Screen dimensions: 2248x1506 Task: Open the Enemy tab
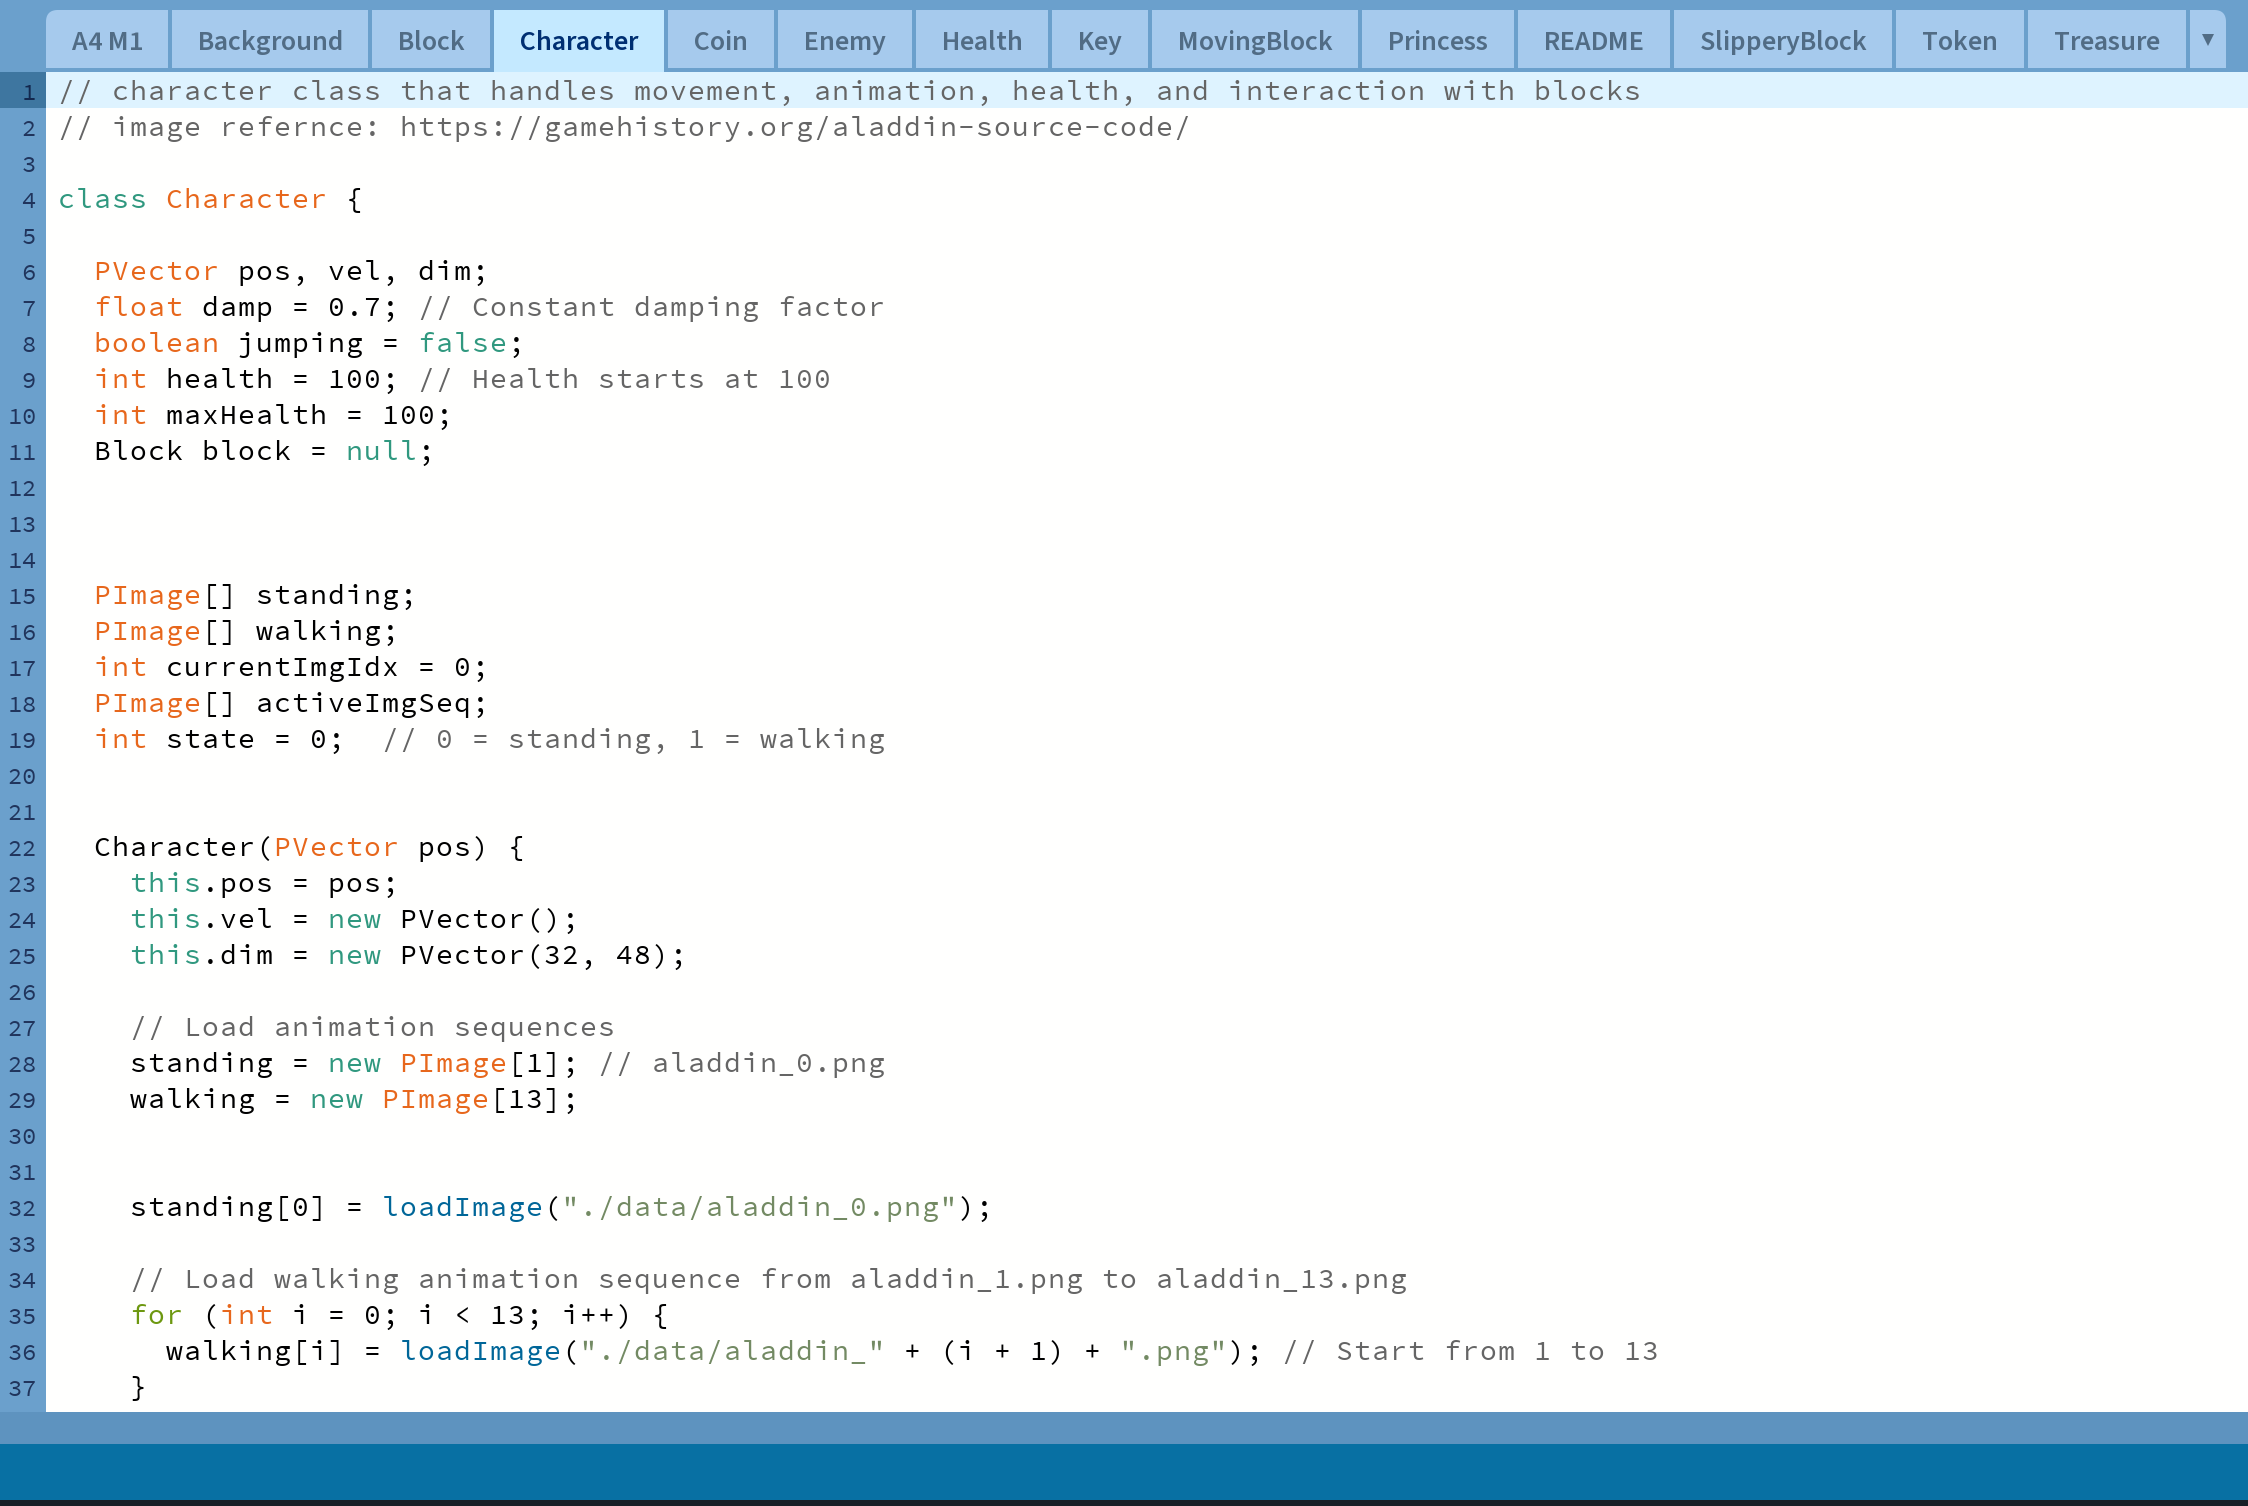[x=843, y=40]
